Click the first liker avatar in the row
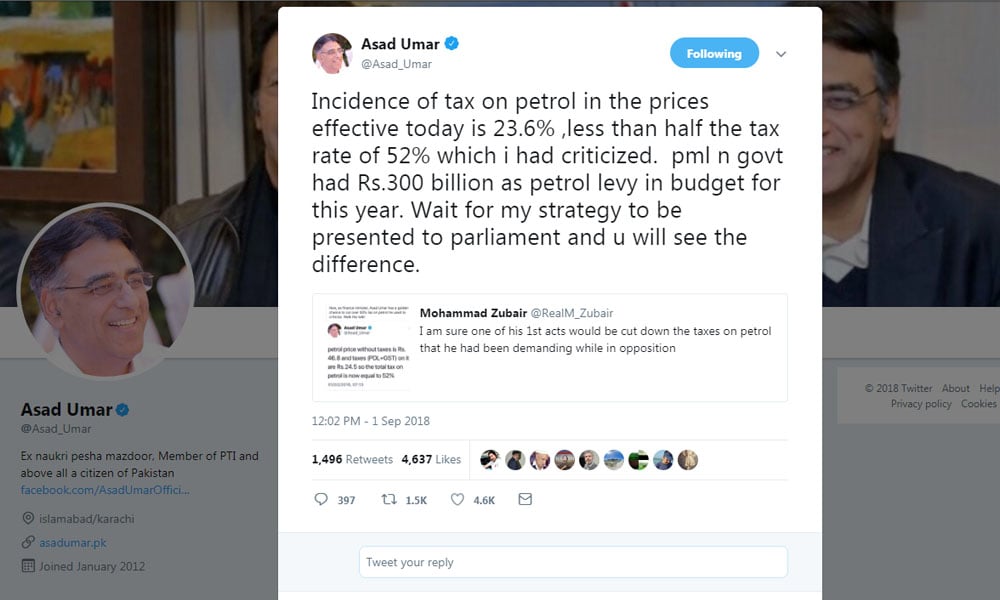The width and height of the screenshot is (1000, 600). [490, 460]
